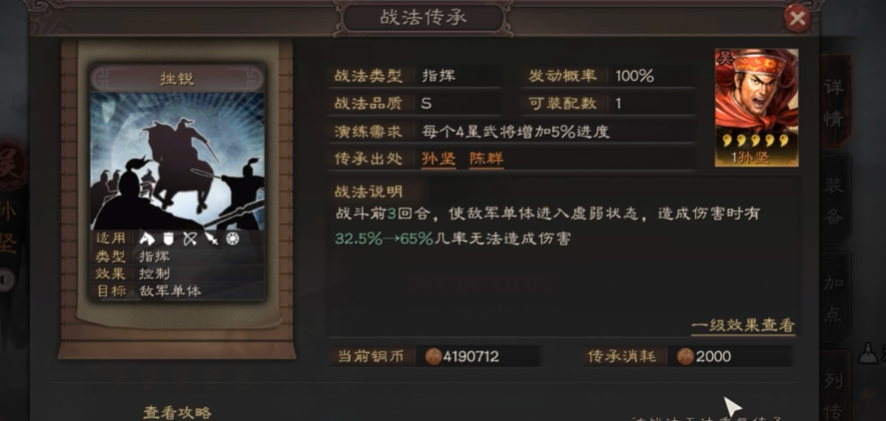This screenshot has height=421, width=886.
Task: Switch to the 装备 side tab
Action: coord(834,199)
